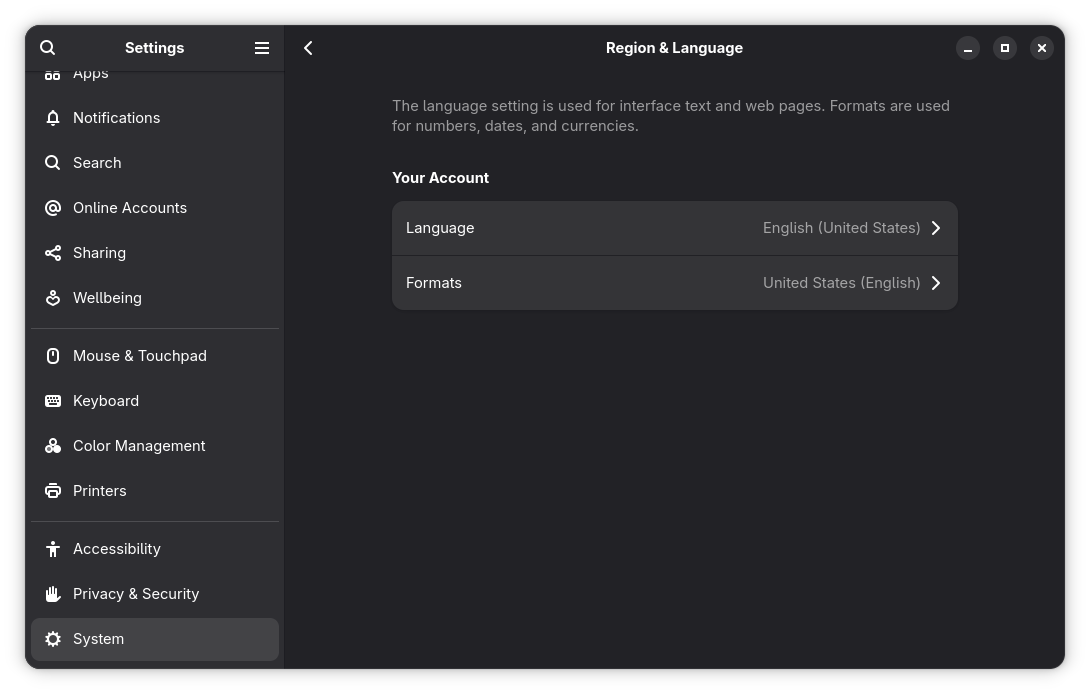Click the Formats row label
Screen dimensions: 1090x694
[x=434, y=283]
